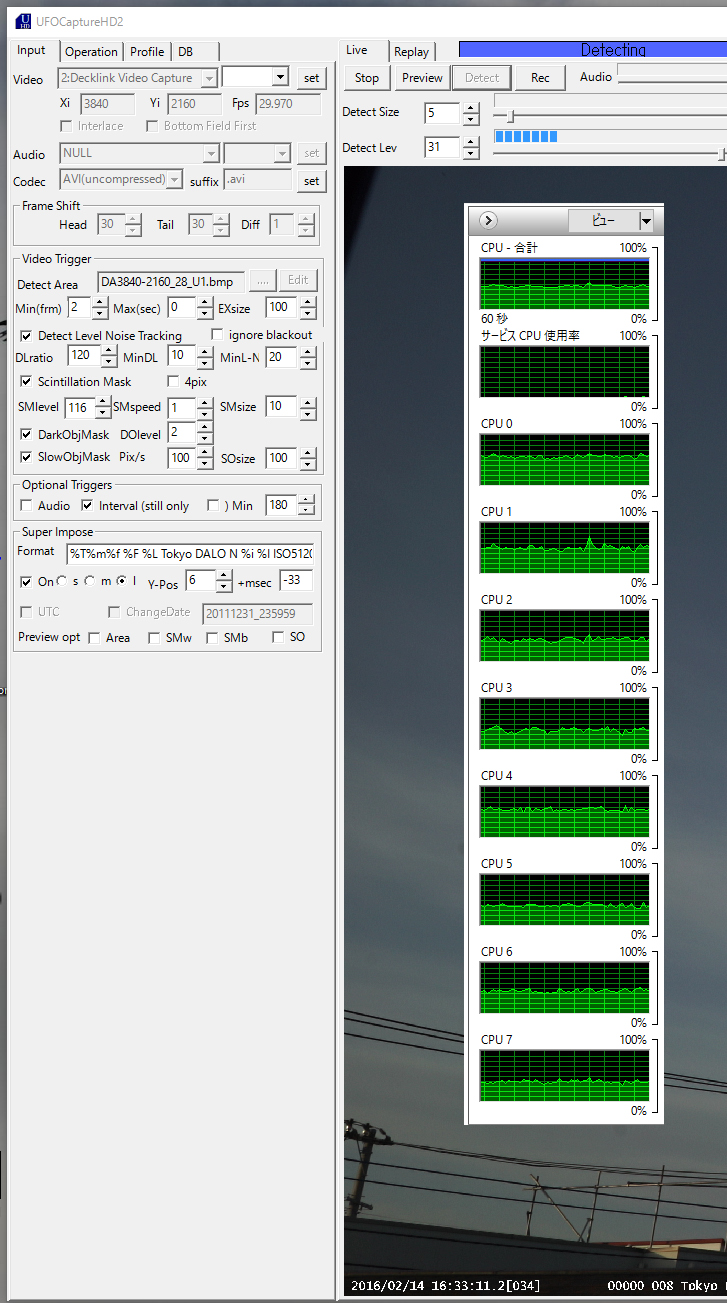Click the Rec button
This screenshot has height=1303, width=727.
point(540,78)
